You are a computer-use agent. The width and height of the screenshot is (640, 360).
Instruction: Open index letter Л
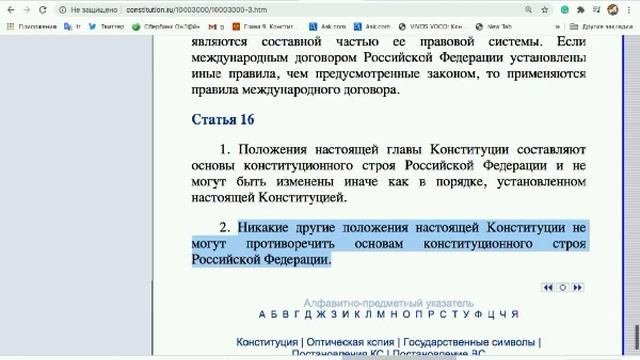[369, 314]
